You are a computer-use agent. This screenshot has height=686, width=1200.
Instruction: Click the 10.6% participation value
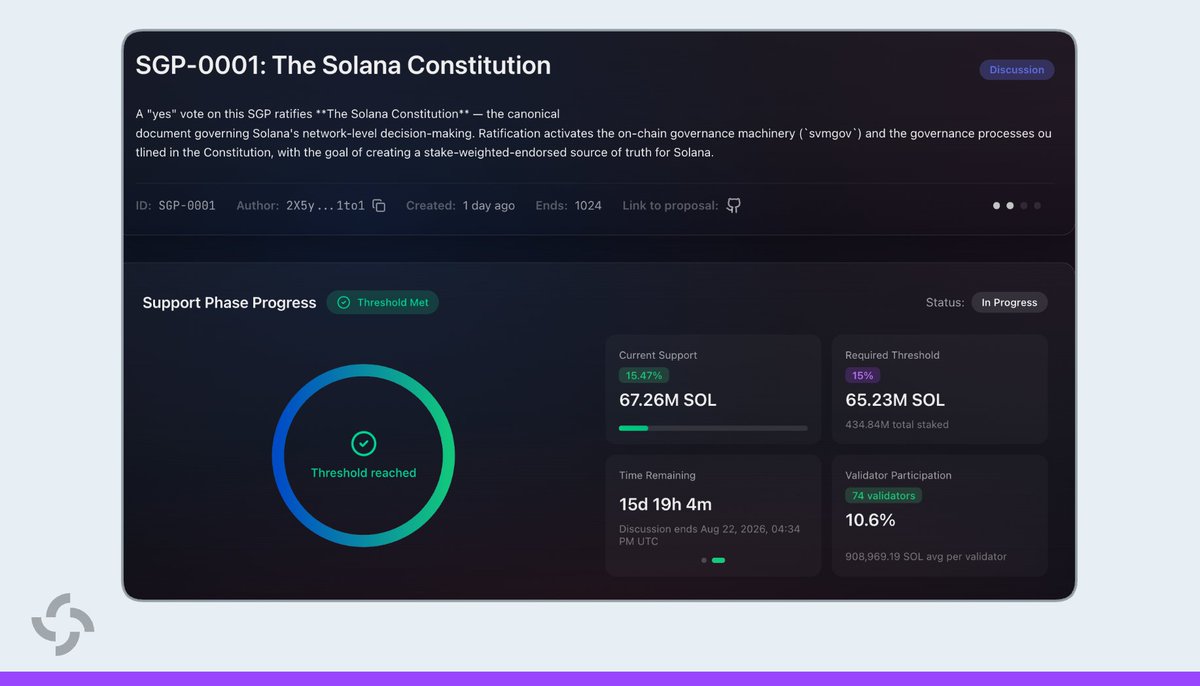(x=870, y=520)
